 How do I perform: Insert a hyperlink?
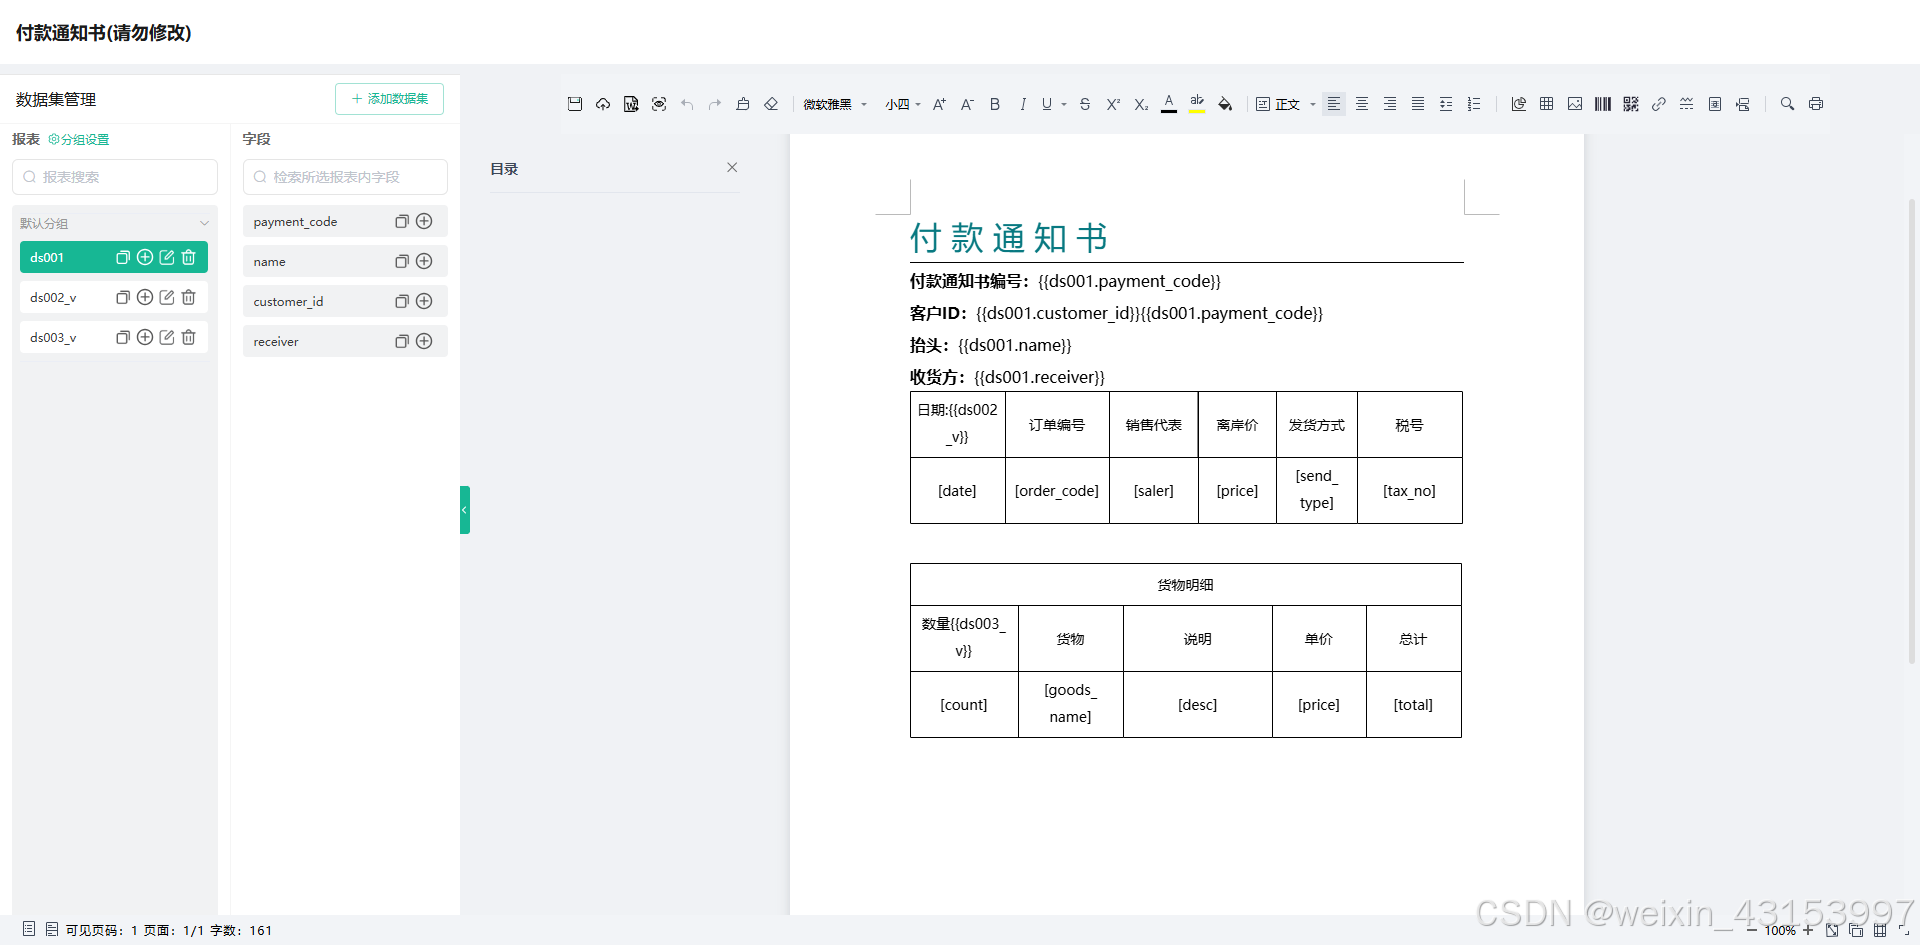point(1659,104)
